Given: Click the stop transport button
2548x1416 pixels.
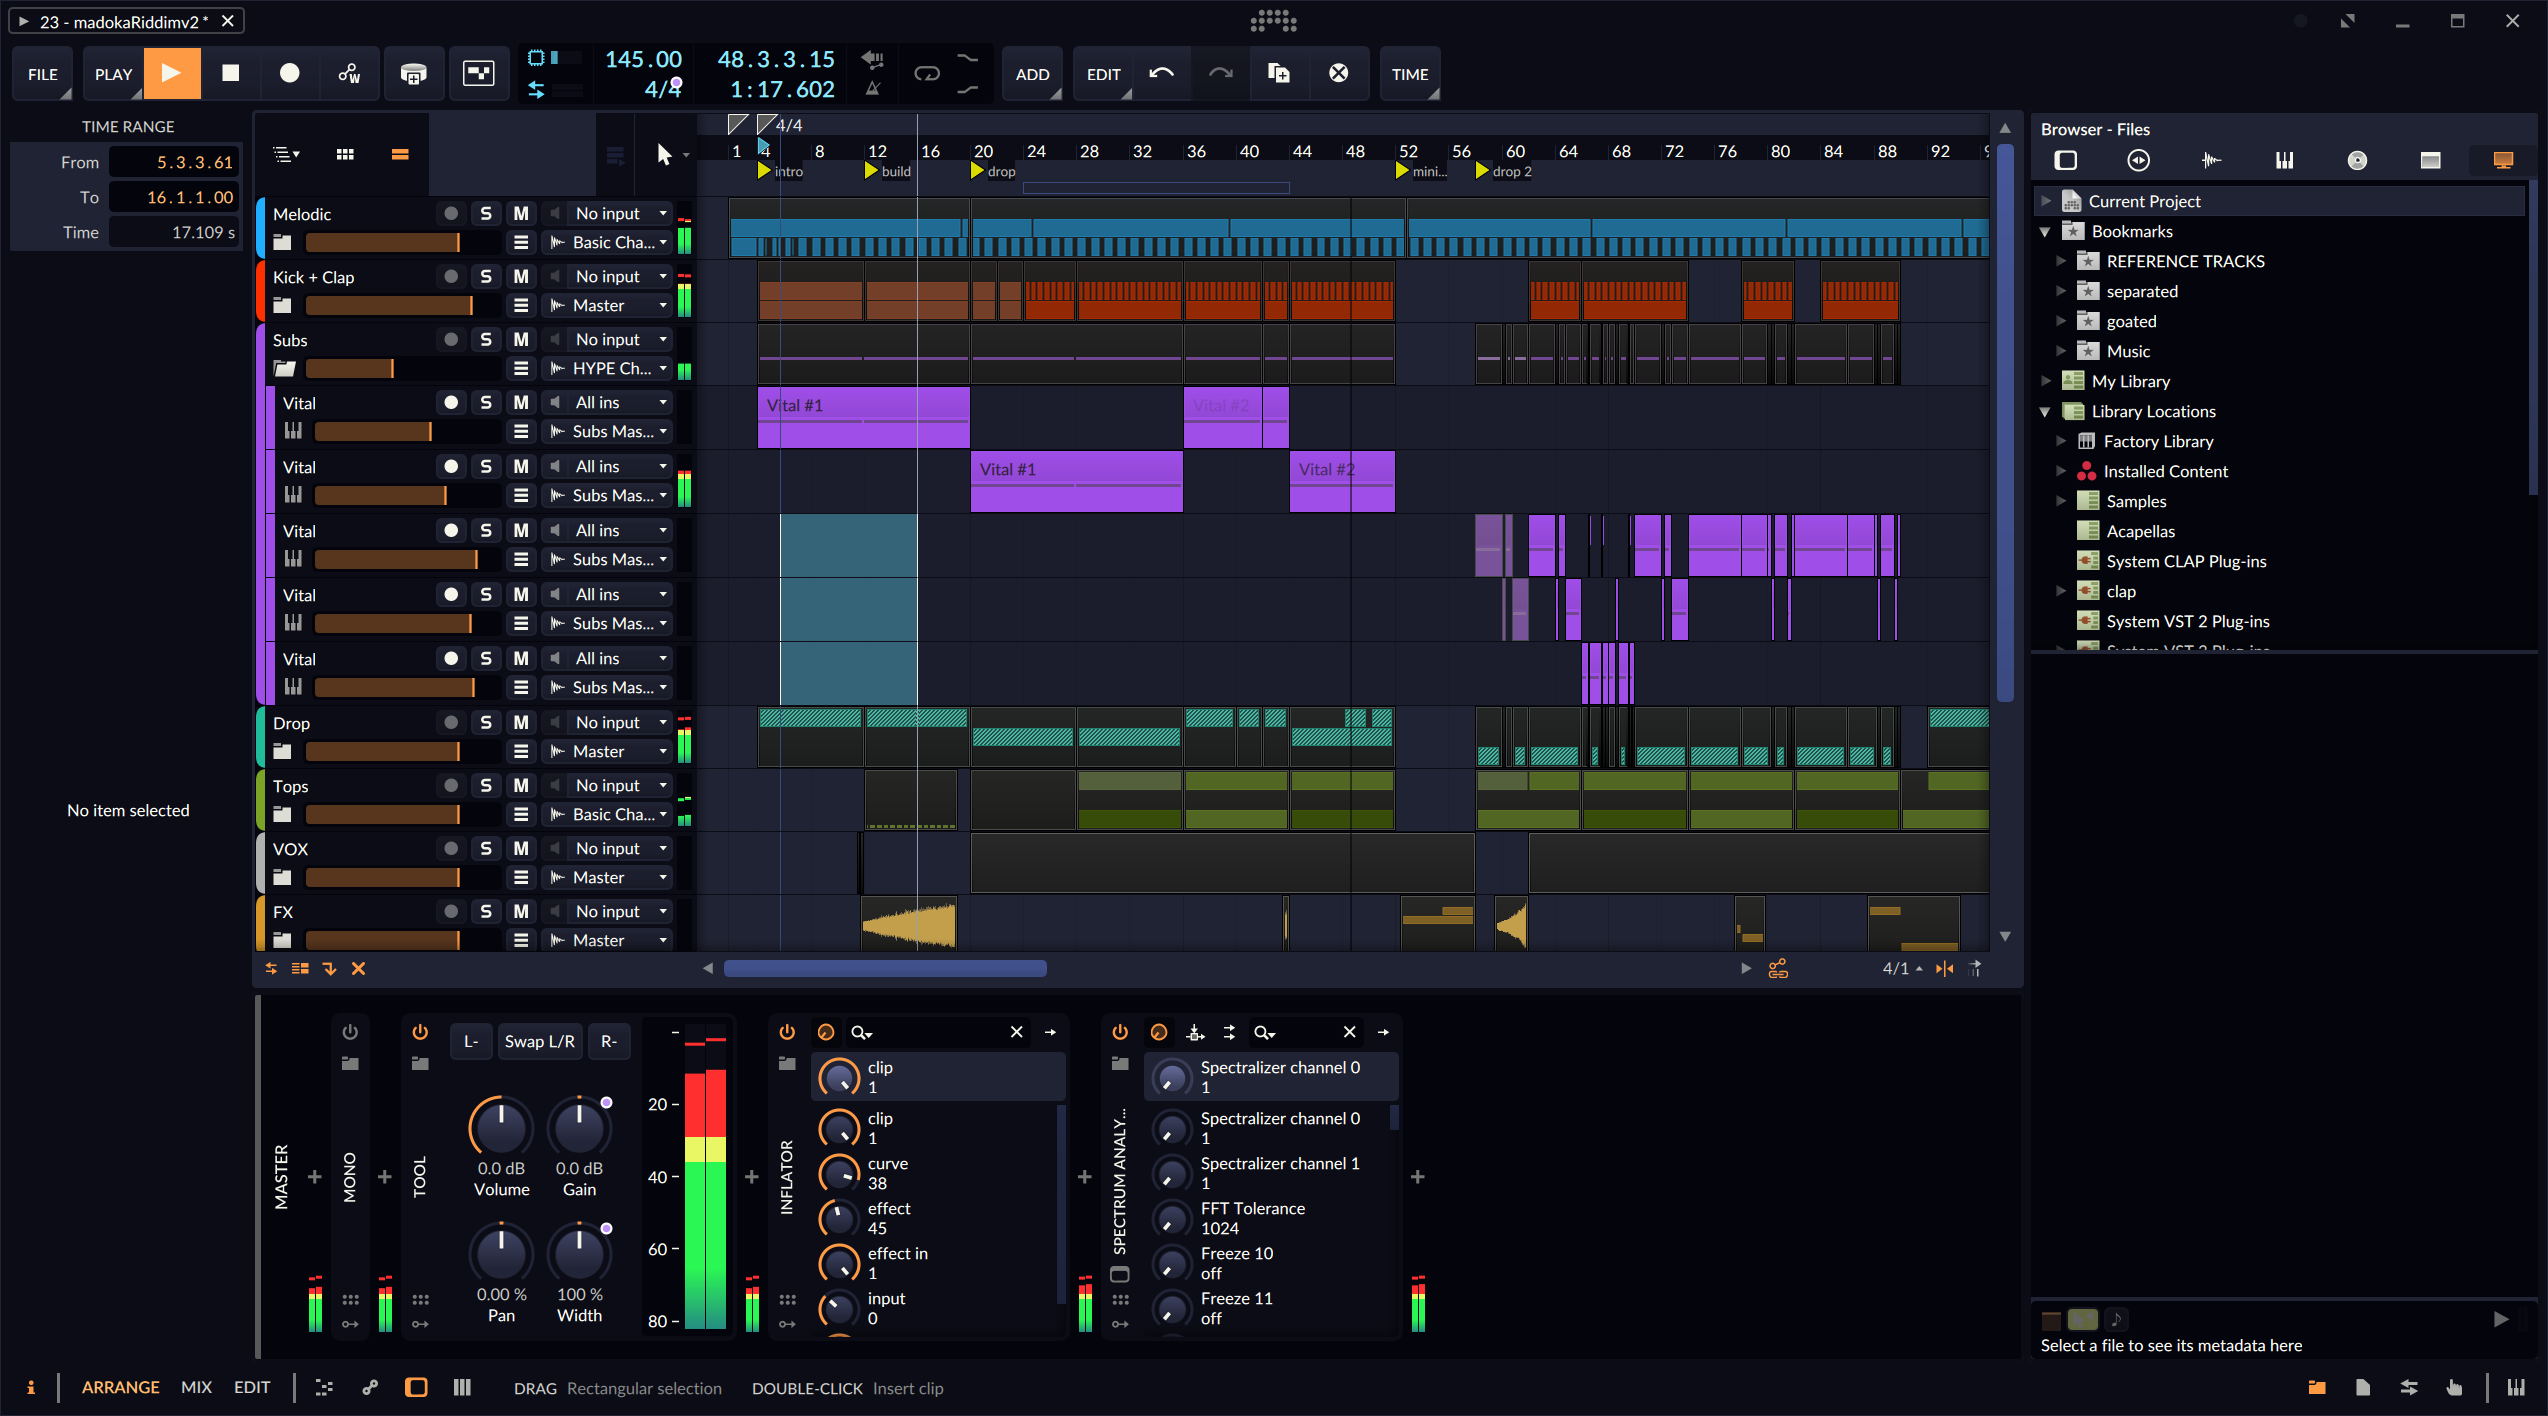Looking at the screenshot, I should (230, 73).
